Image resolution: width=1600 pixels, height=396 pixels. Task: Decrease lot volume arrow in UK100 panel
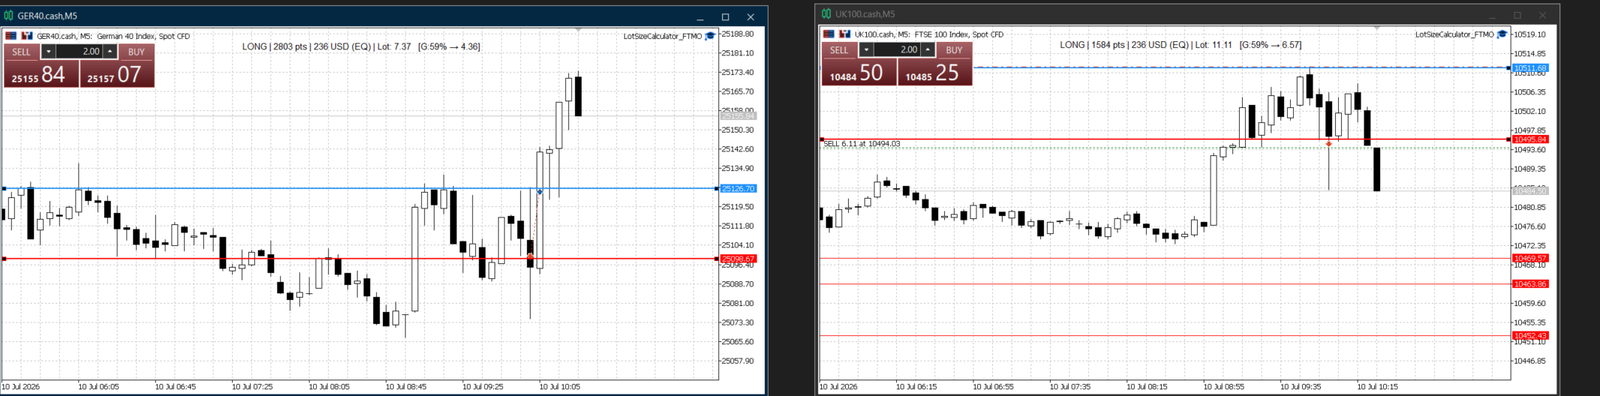865,50
